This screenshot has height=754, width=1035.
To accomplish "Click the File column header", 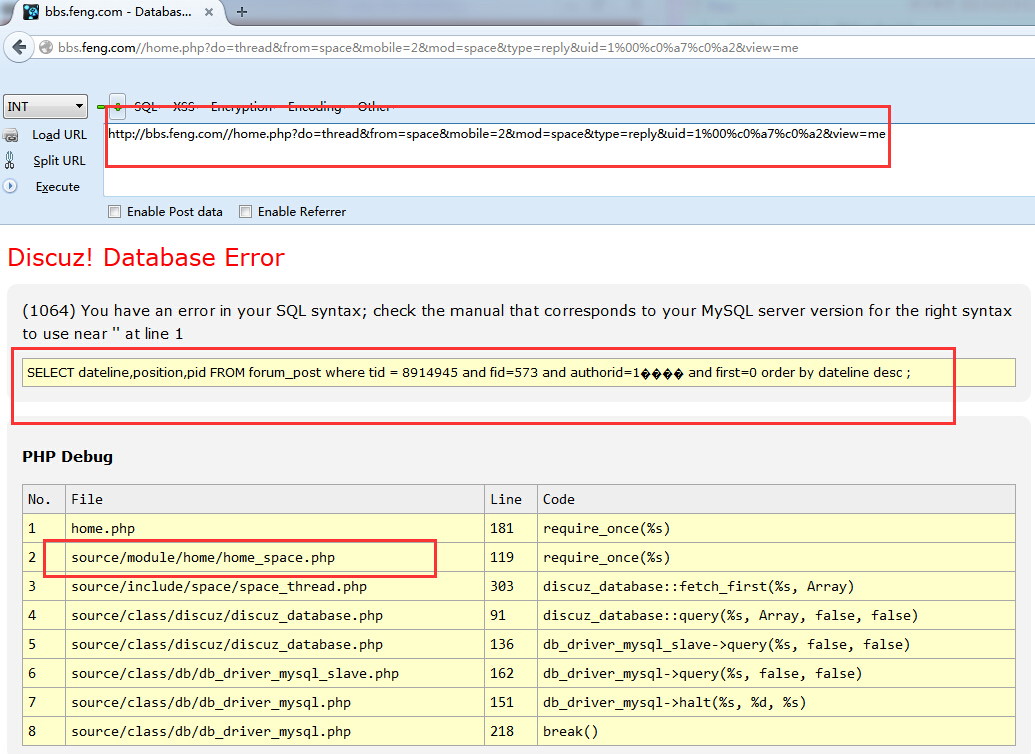I will [x=275, y=499].
